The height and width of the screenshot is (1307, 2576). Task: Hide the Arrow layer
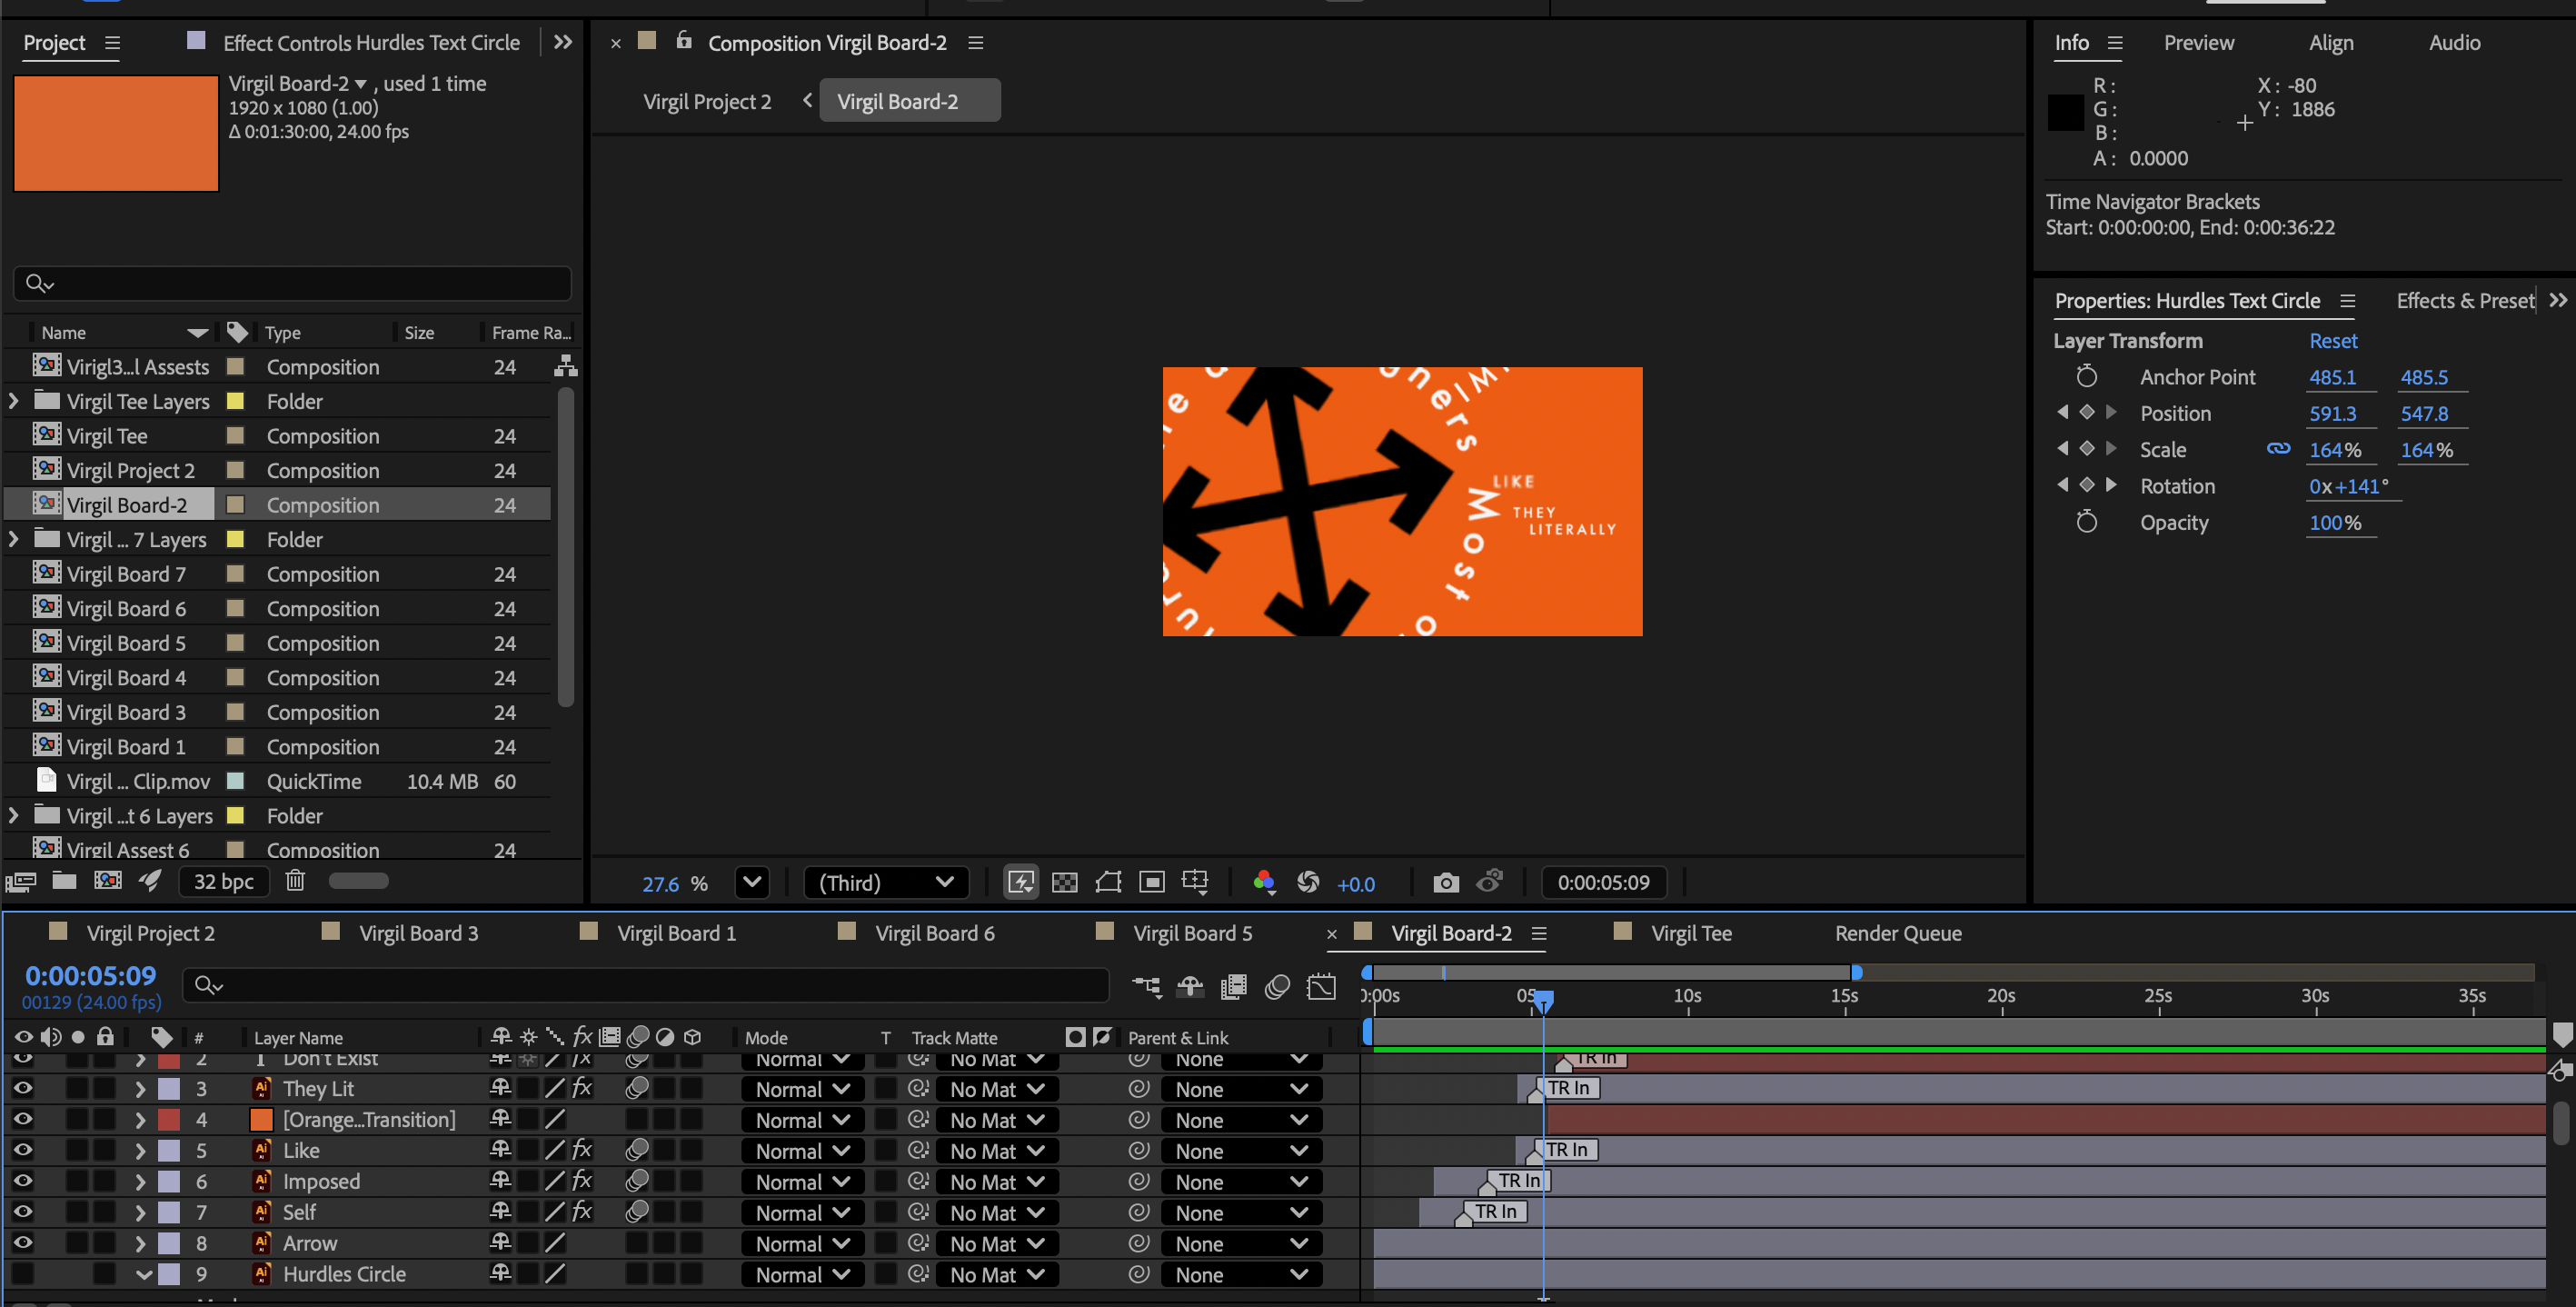[23, 1243]
